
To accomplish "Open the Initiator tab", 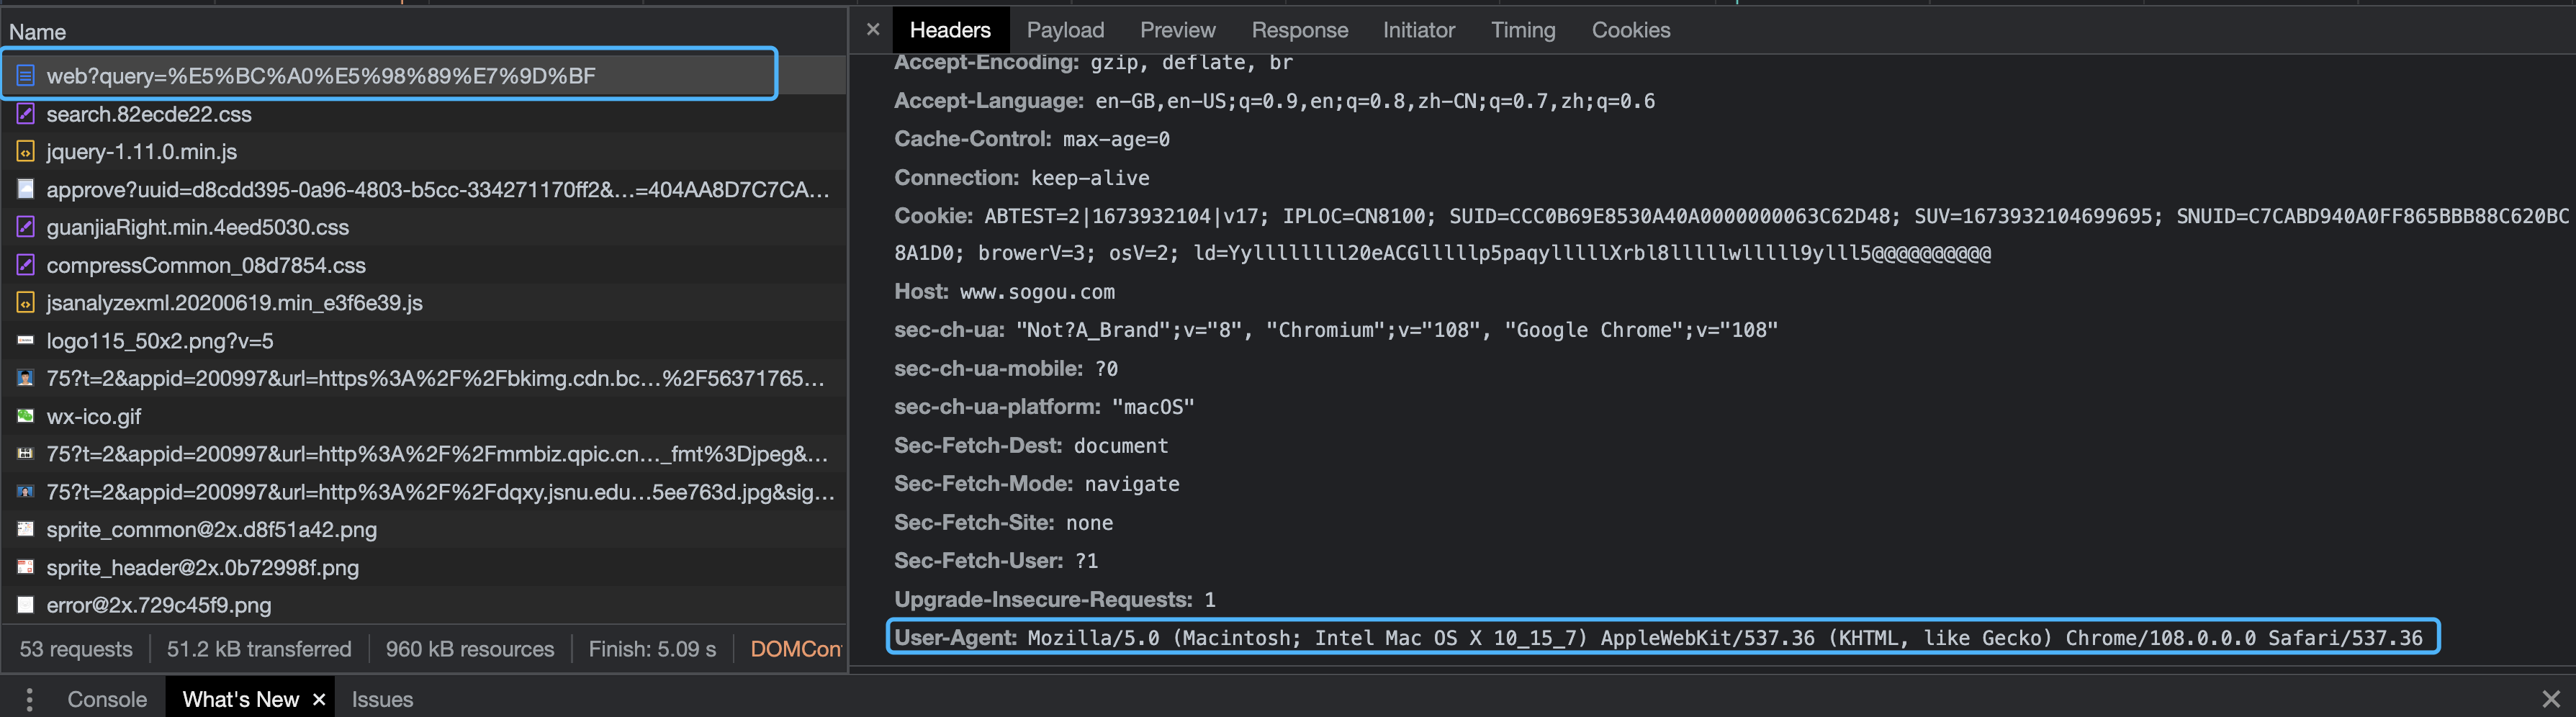I will coord(1418,30).
